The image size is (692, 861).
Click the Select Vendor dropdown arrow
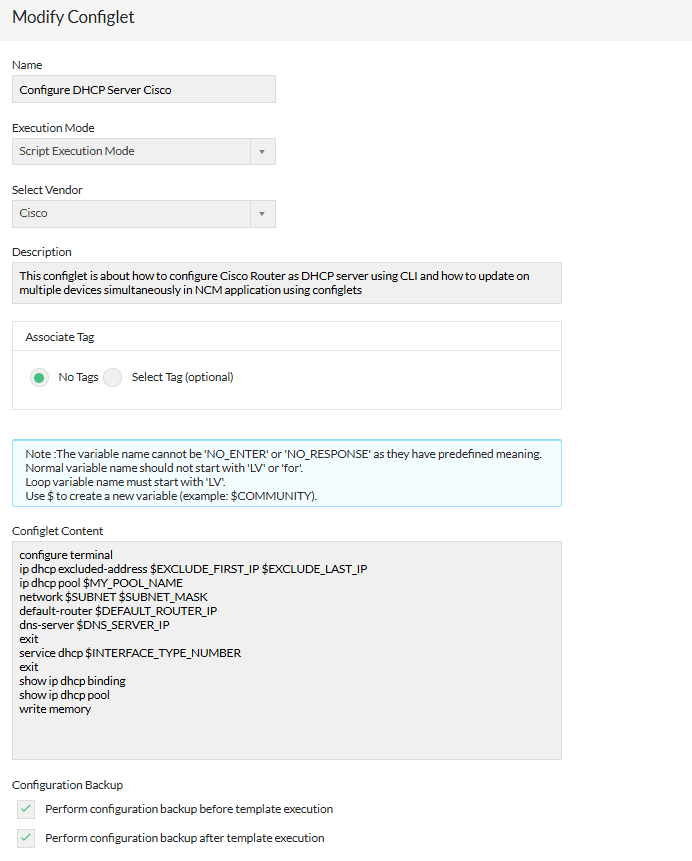264,213
